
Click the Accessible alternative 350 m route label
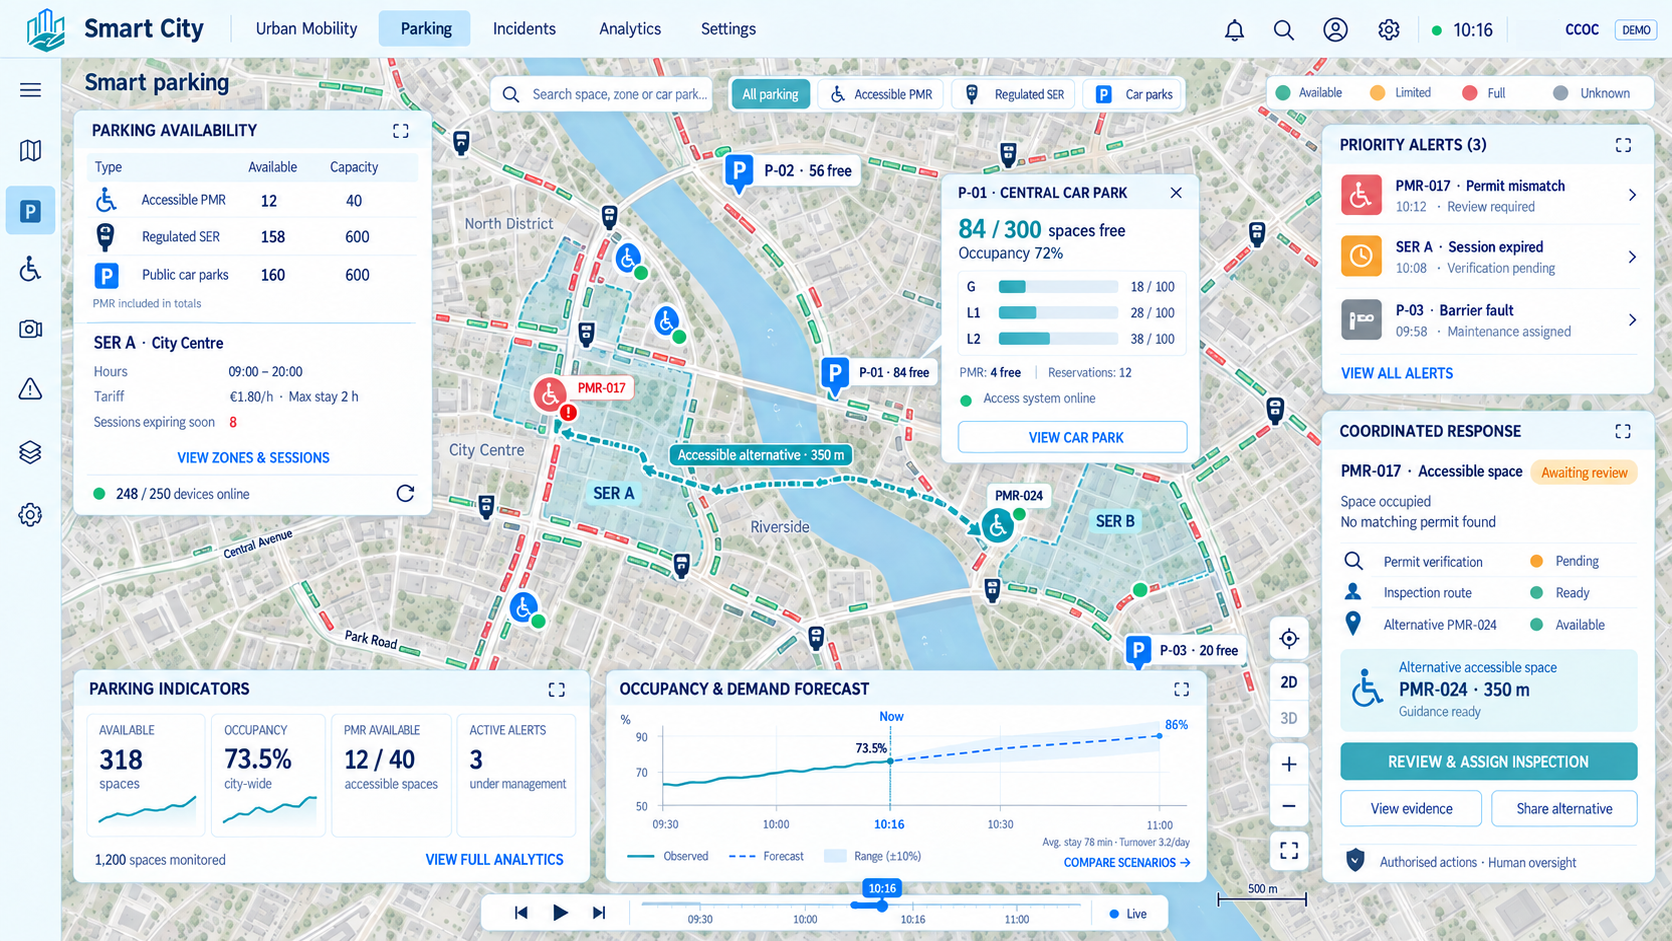[x=760, y=455]
